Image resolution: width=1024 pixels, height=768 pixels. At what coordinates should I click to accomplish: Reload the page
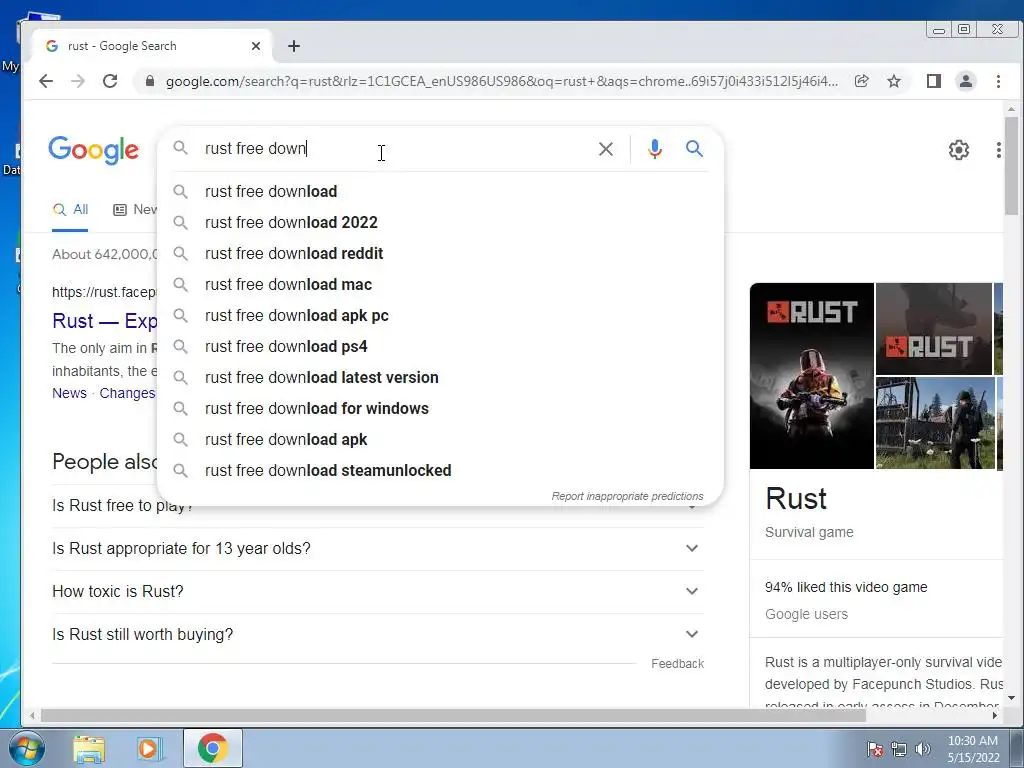110,81
